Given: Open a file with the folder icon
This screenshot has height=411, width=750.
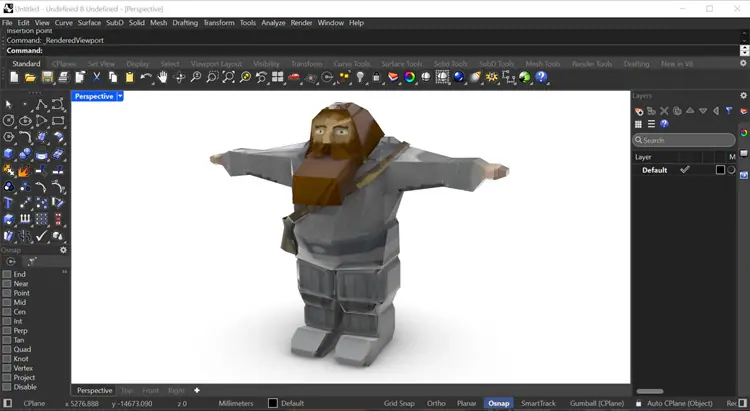Looking at the screenshot, I should pos(30,77).
